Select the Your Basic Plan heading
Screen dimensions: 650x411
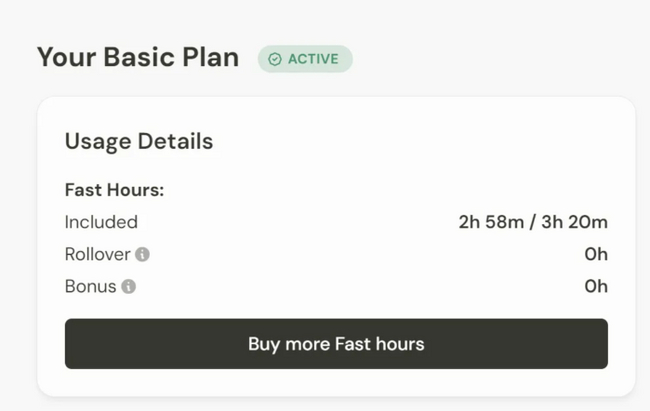(138, 57)
